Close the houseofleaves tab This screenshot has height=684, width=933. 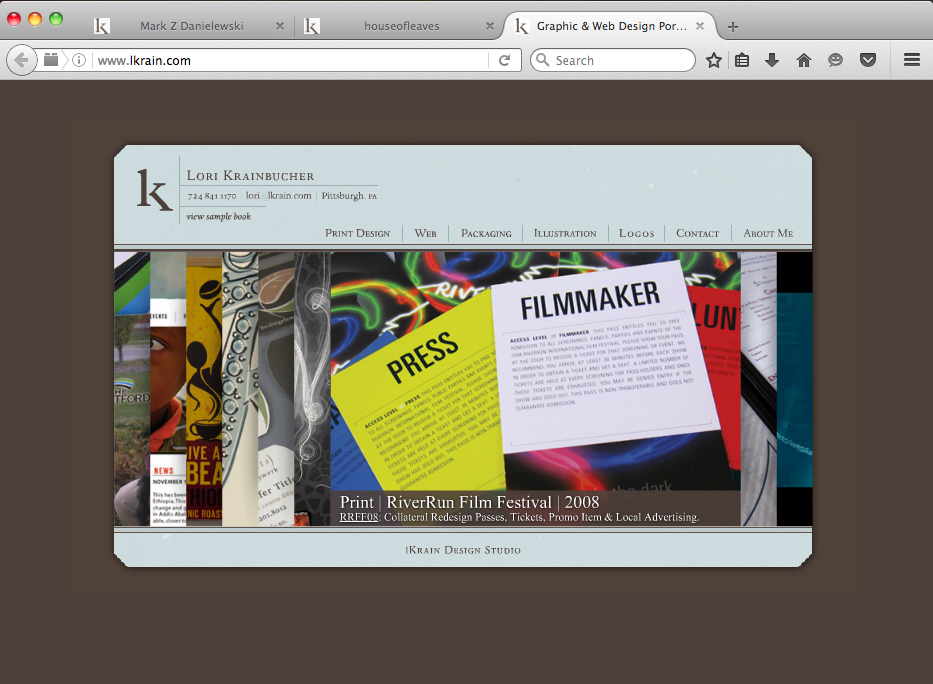pos(489,26)
